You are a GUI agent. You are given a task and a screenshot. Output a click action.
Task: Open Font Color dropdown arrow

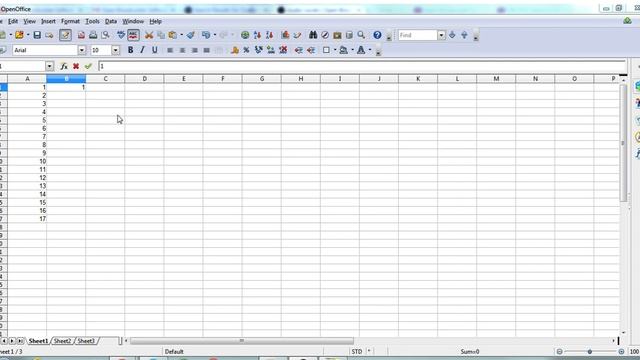370,50
